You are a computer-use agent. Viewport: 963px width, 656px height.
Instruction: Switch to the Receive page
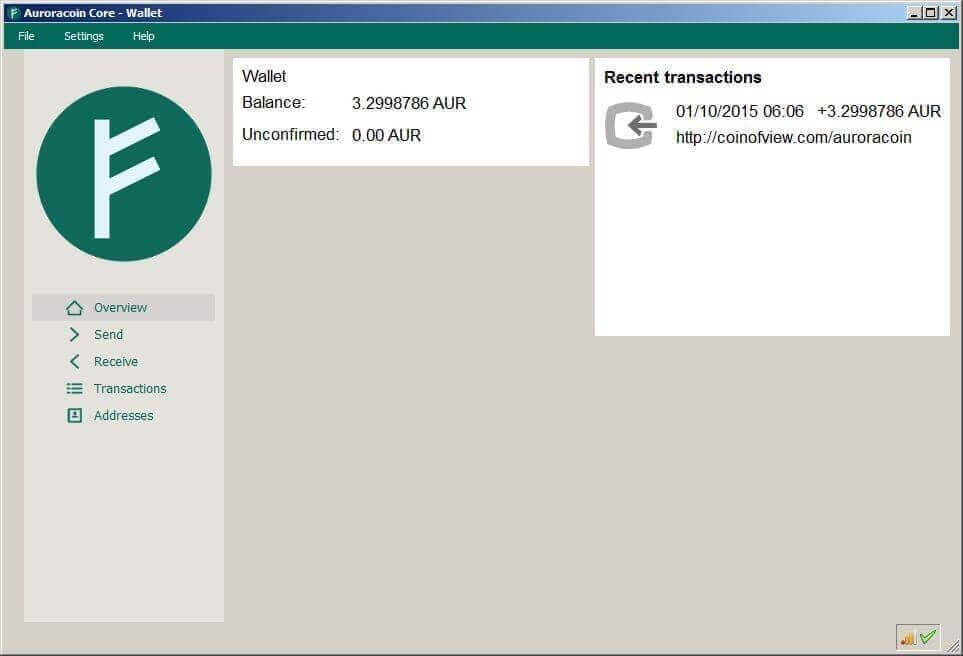click(123, 362)
